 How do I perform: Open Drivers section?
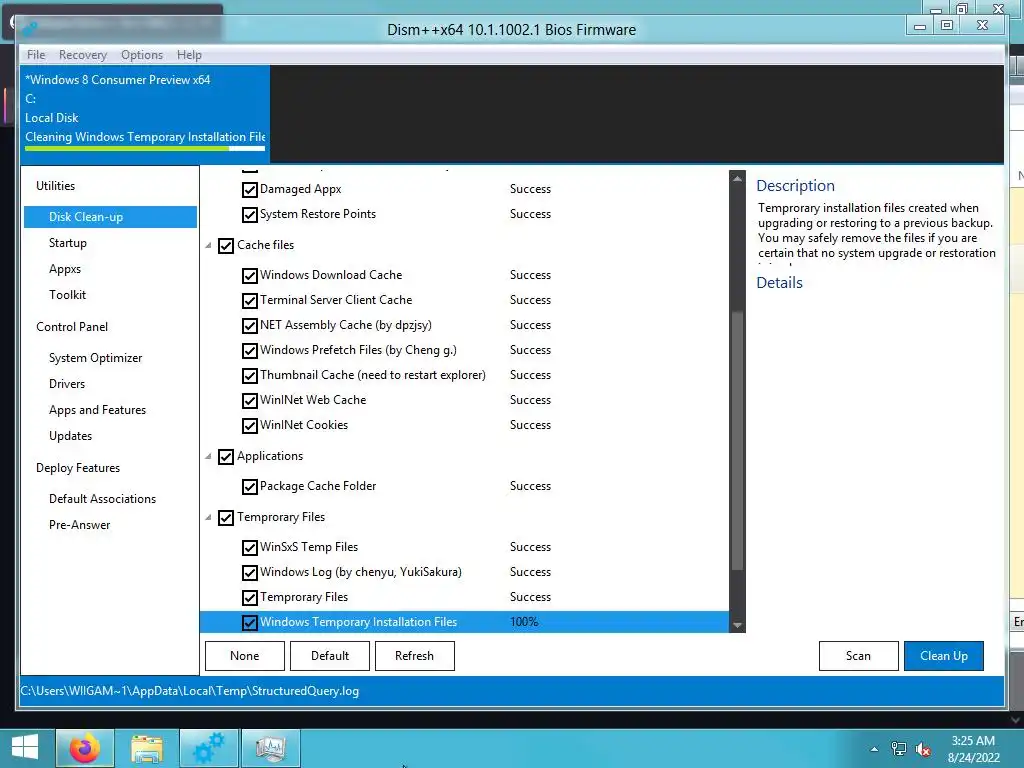(67, 384)
